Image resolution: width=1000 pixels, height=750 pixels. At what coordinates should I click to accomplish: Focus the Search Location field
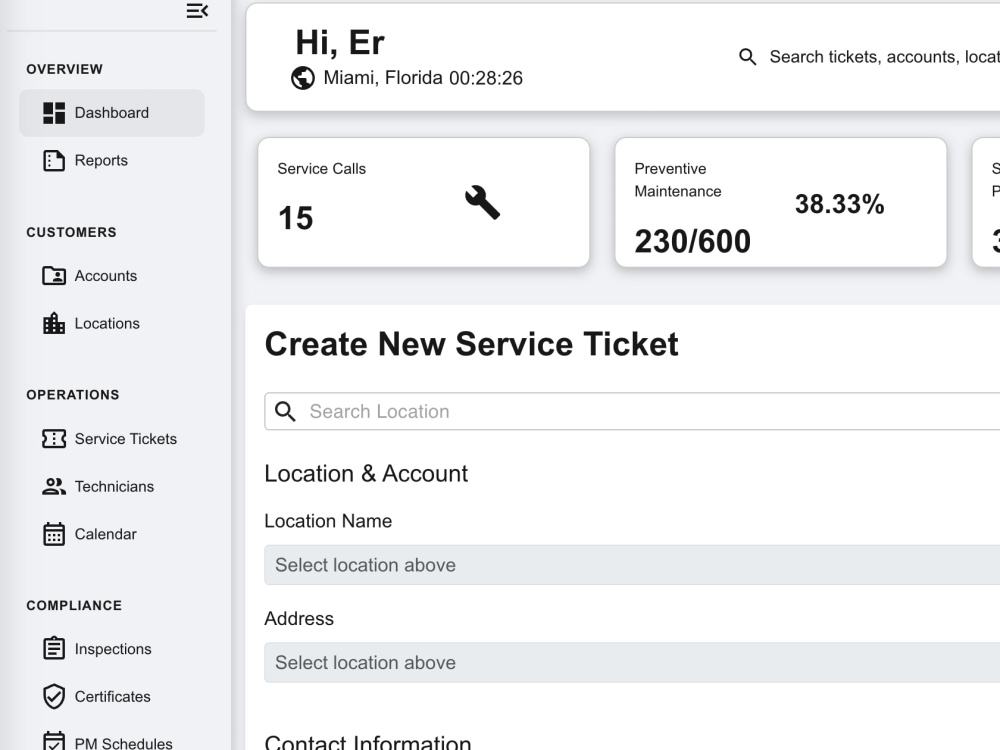coord(632,411)
